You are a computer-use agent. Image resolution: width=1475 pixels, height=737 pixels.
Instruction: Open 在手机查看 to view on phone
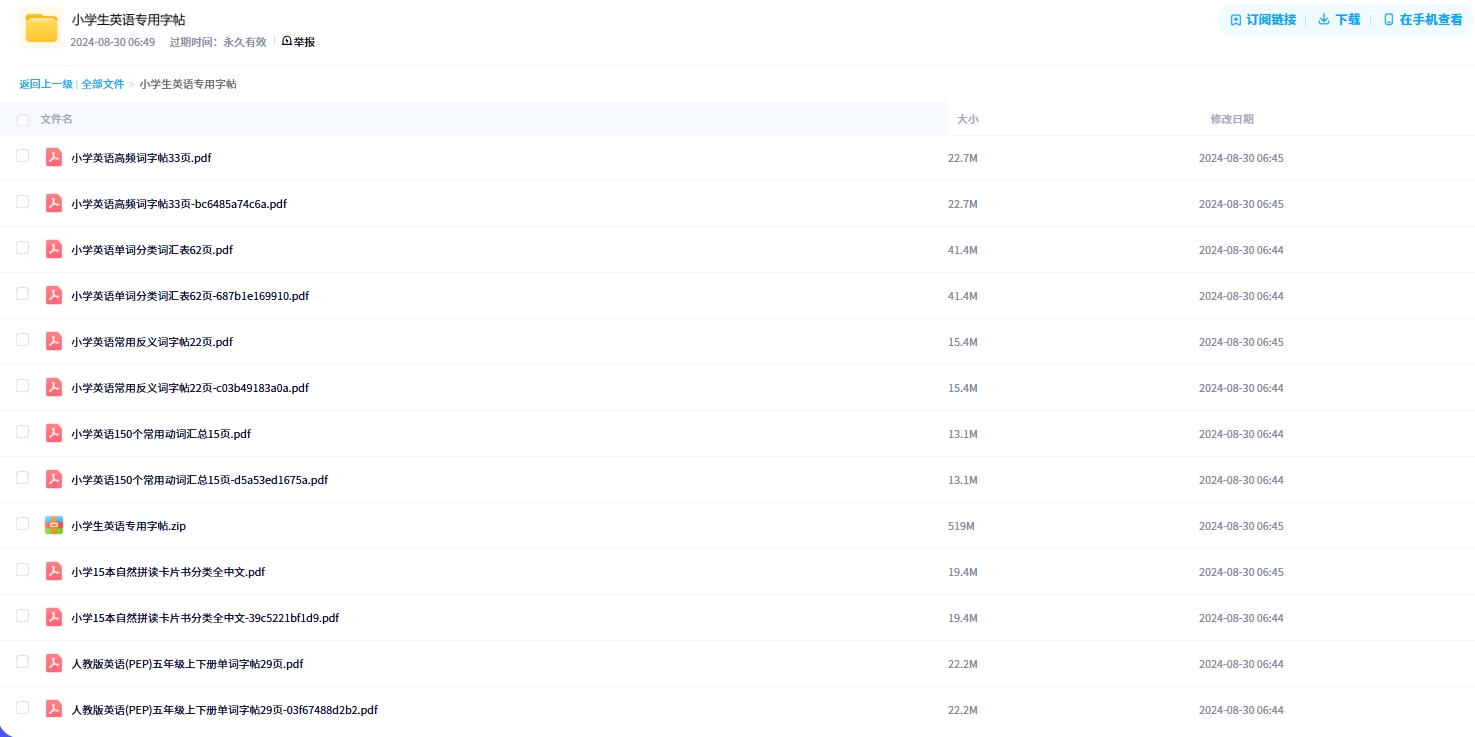click(x=1422, y=20)
